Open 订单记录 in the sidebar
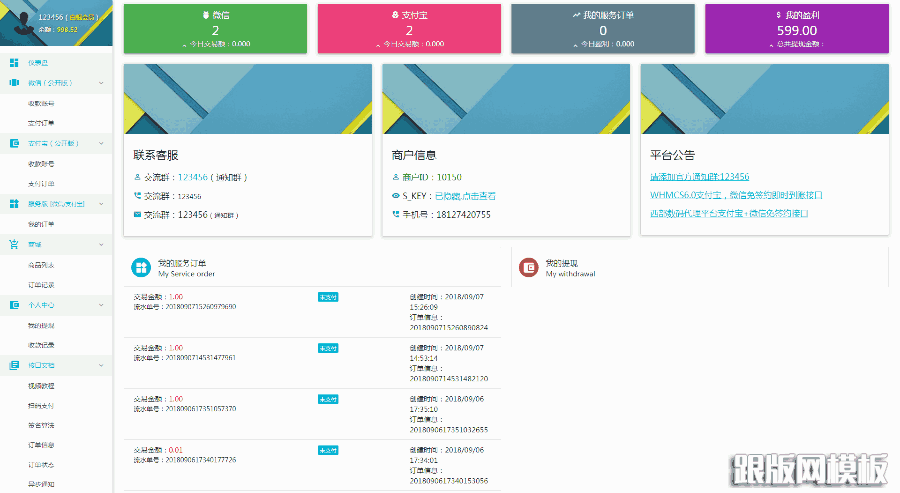900x493 pixels. (x=41, y=284)
